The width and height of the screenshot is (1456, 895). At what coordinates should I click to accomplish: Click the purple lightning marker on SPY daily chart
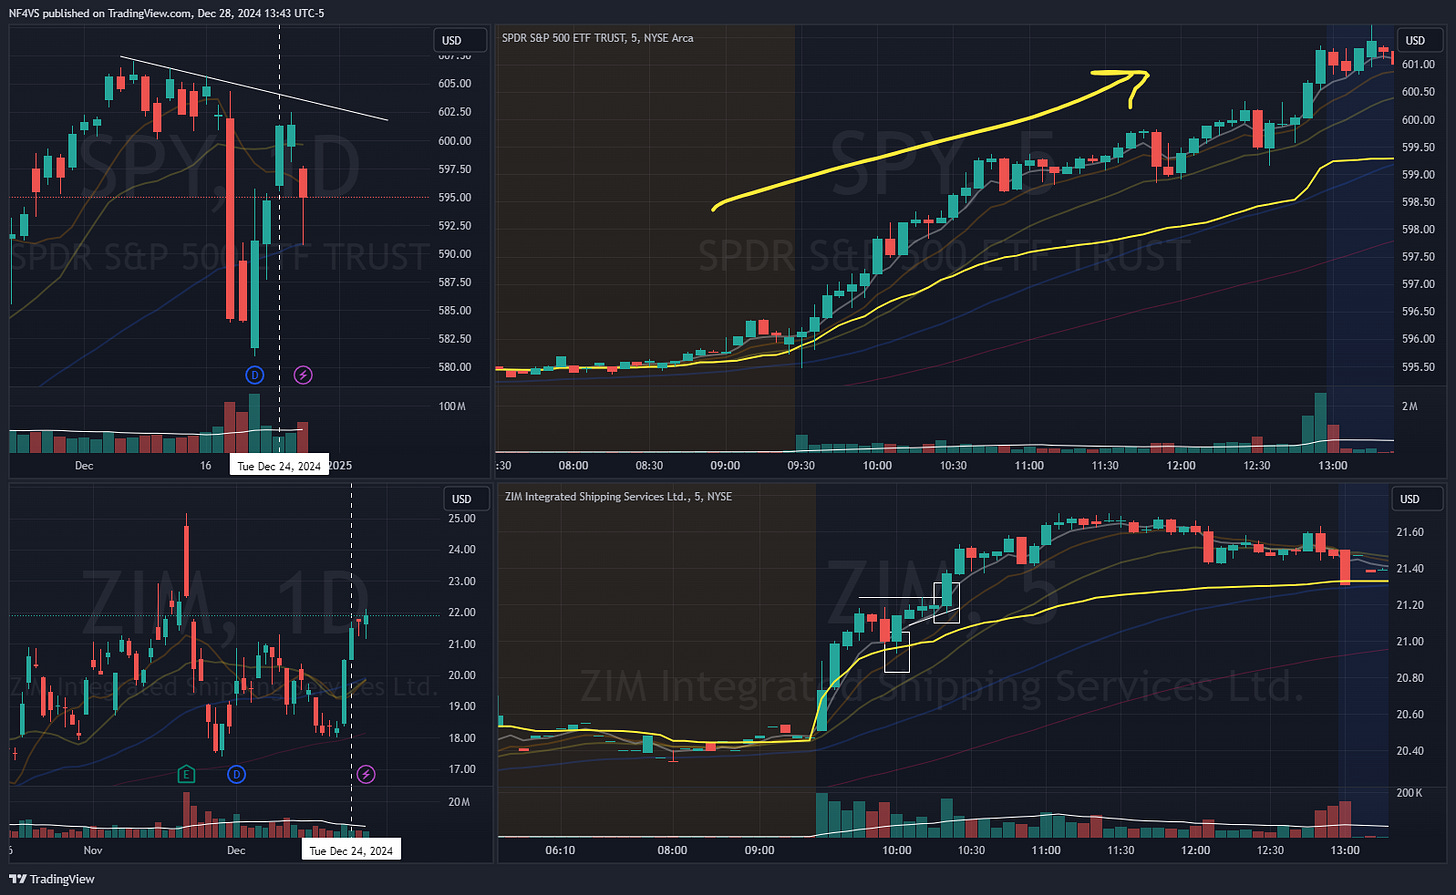point(303,375)
